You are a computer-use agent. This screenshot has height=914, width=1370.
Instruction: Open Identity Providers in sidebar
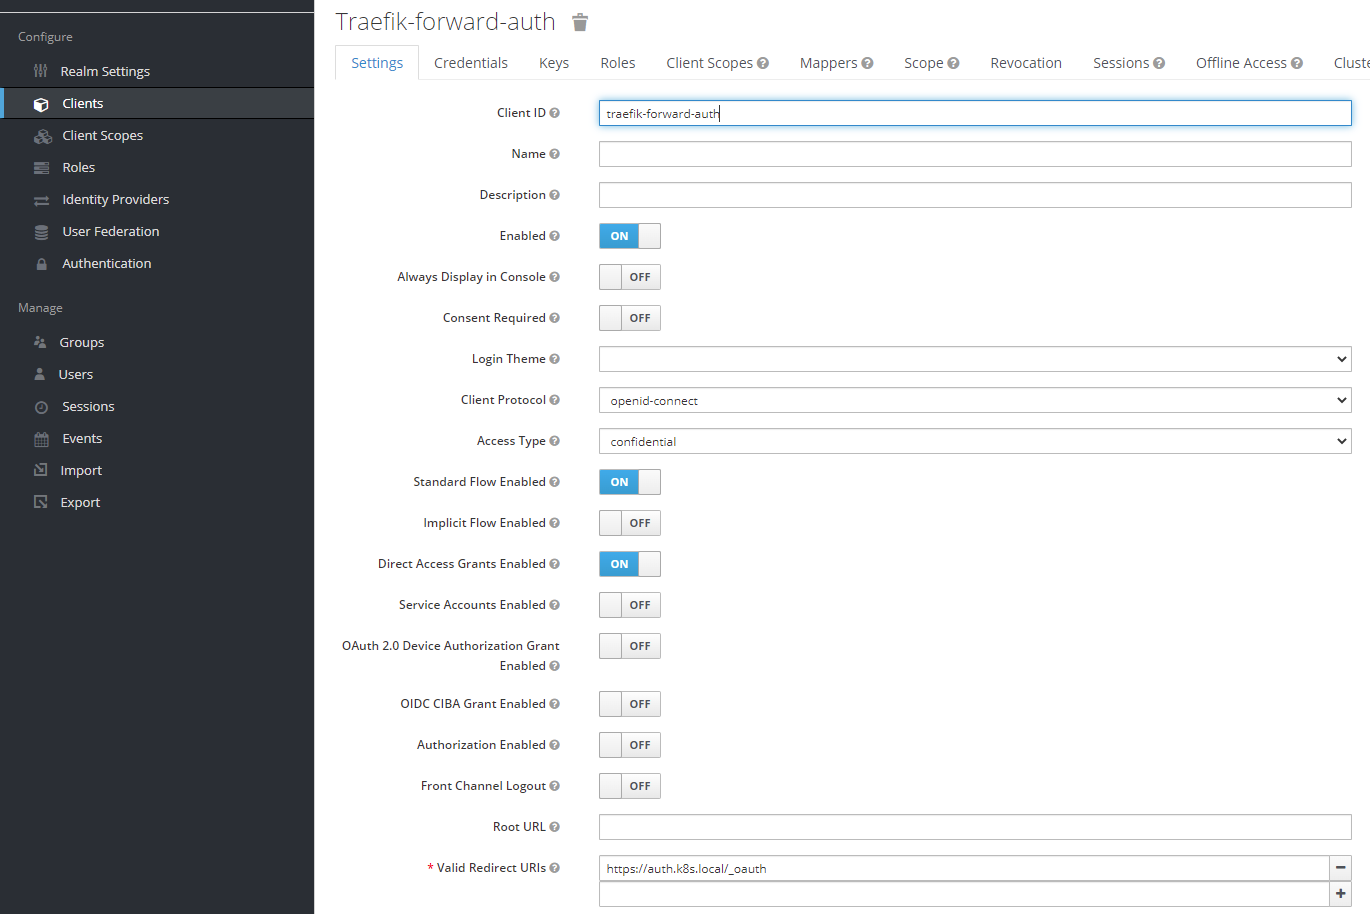coord(116,200)
